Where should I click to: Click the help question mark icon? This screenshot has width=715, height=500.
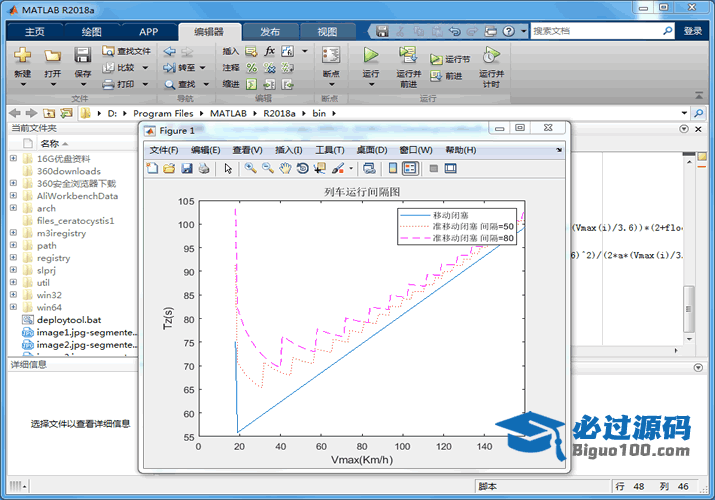pyautogui.click(x=508, y=31)
